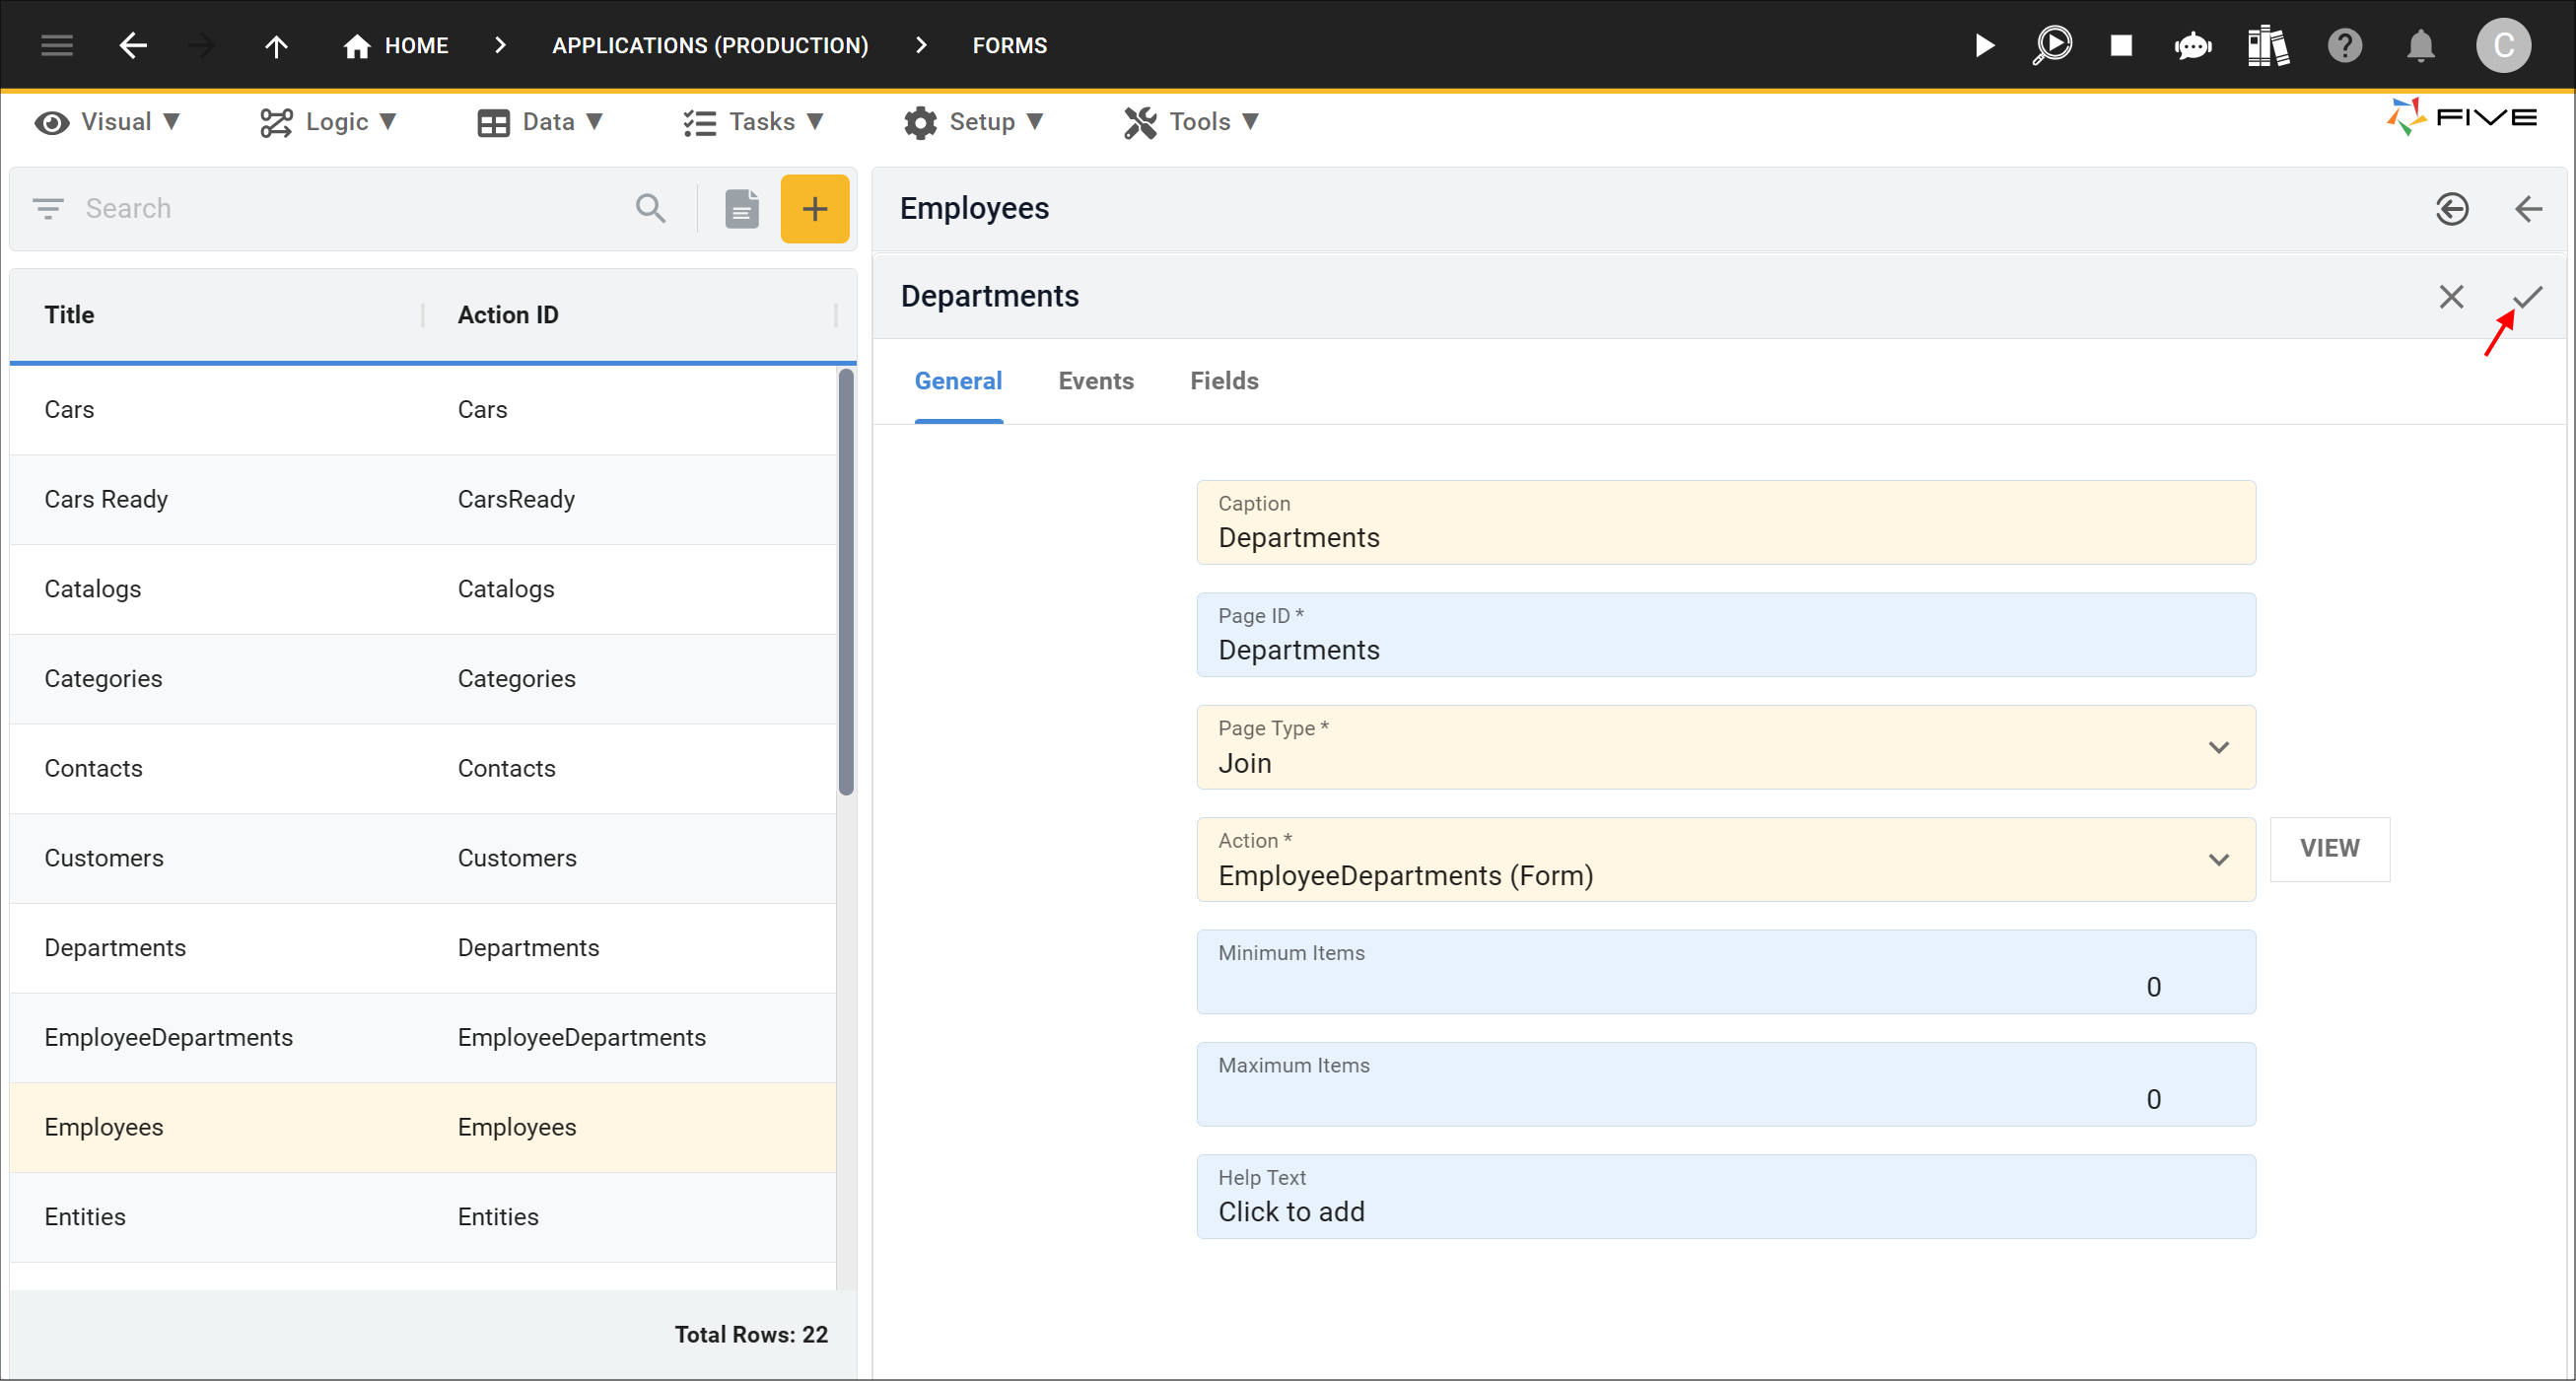Click the Five logo
Image resolution: width=2576 pixels, height=1381 pixels.
click(2461, 117)
